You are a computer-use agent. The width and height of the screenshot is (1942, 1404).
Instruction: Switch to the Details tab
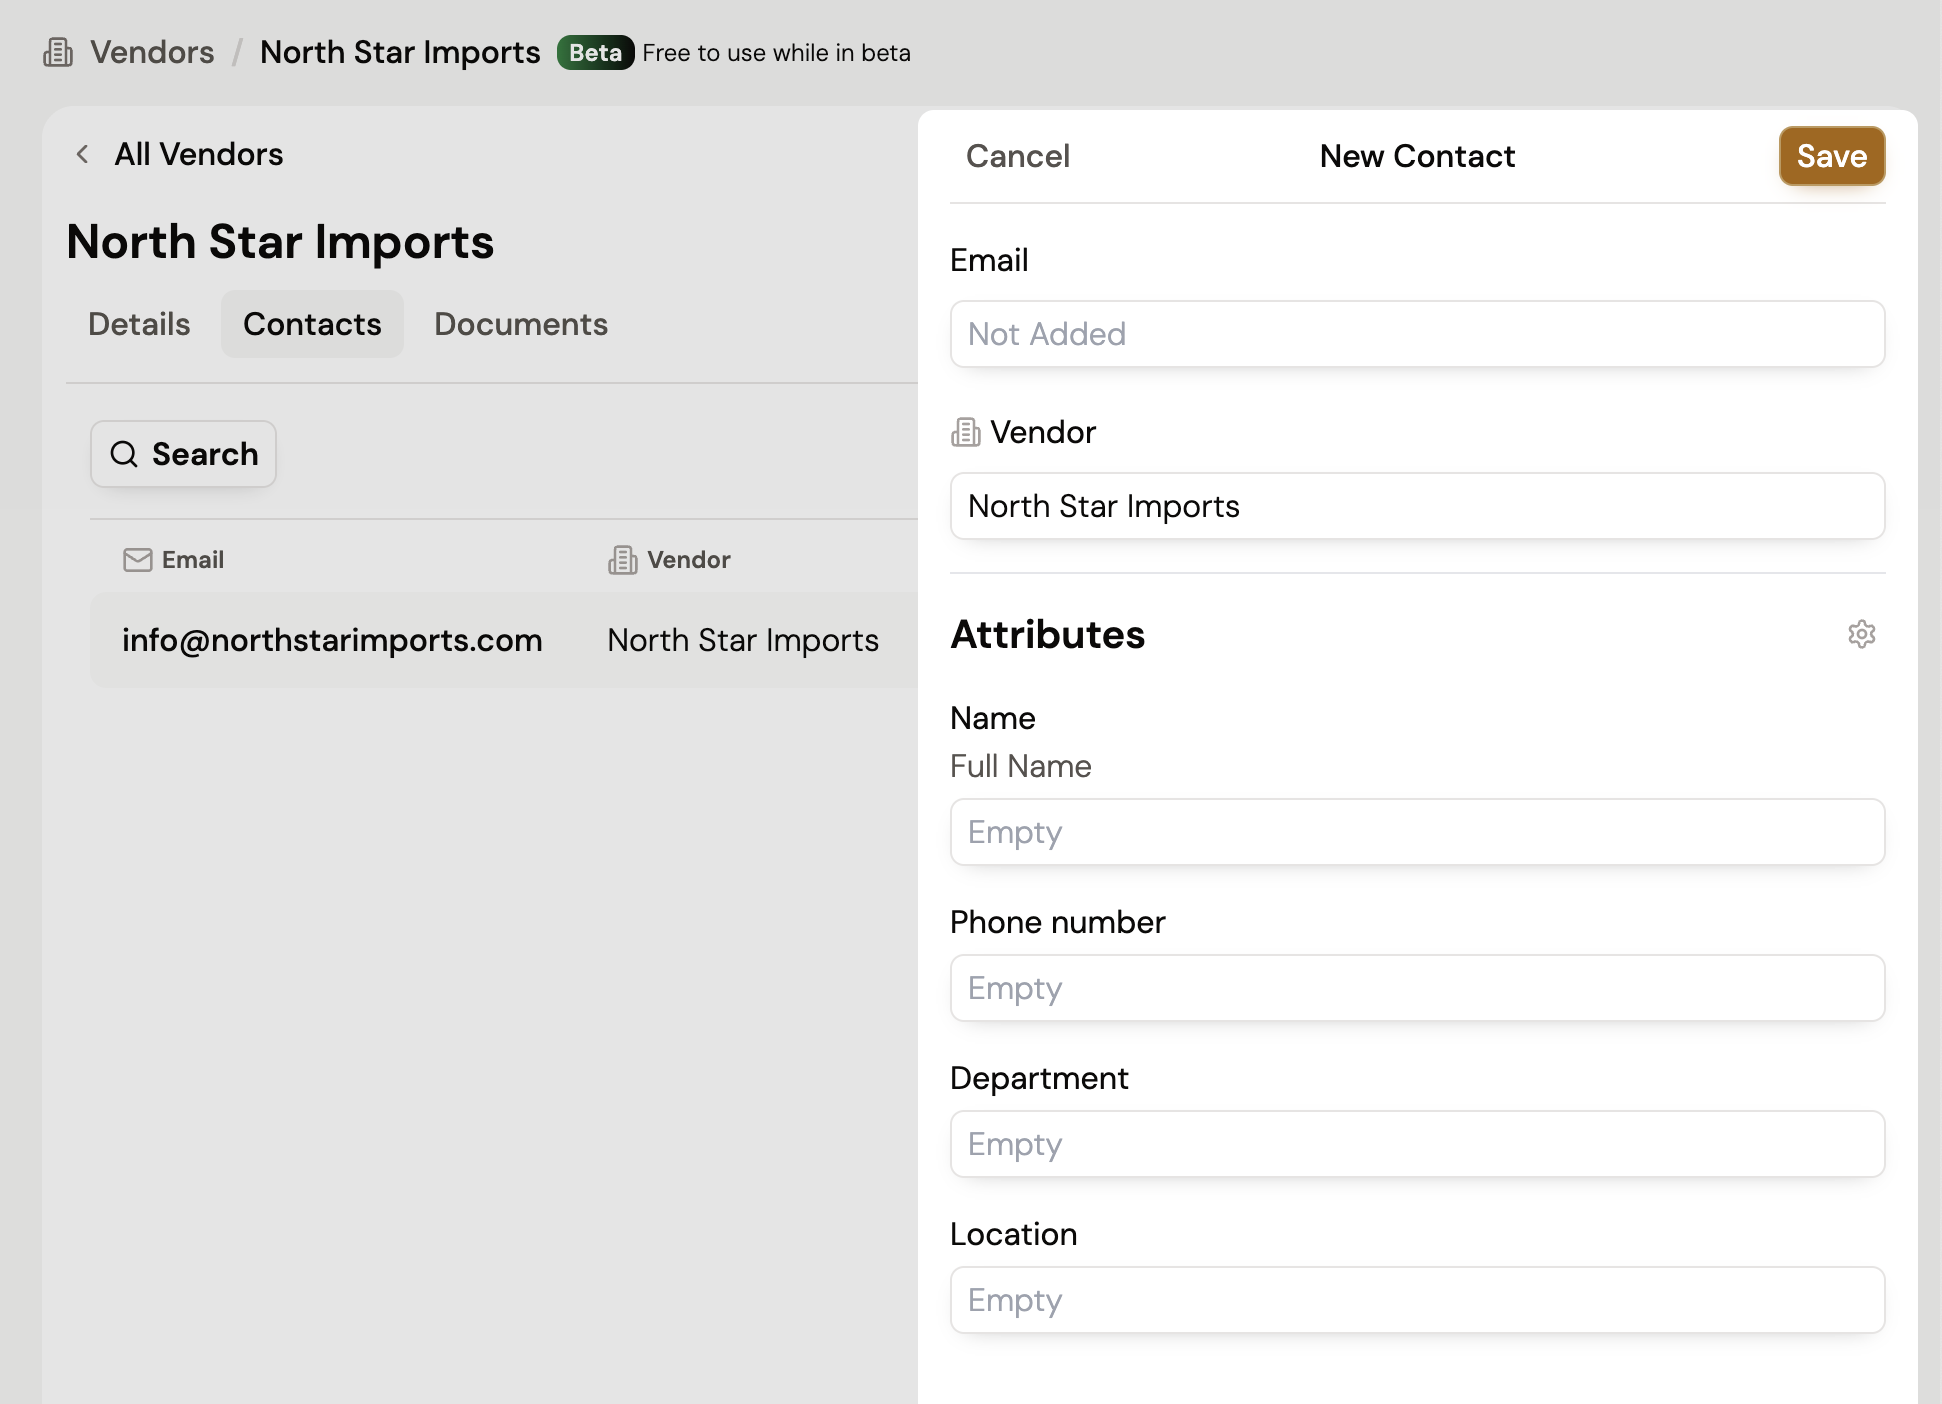click(139, 324)
